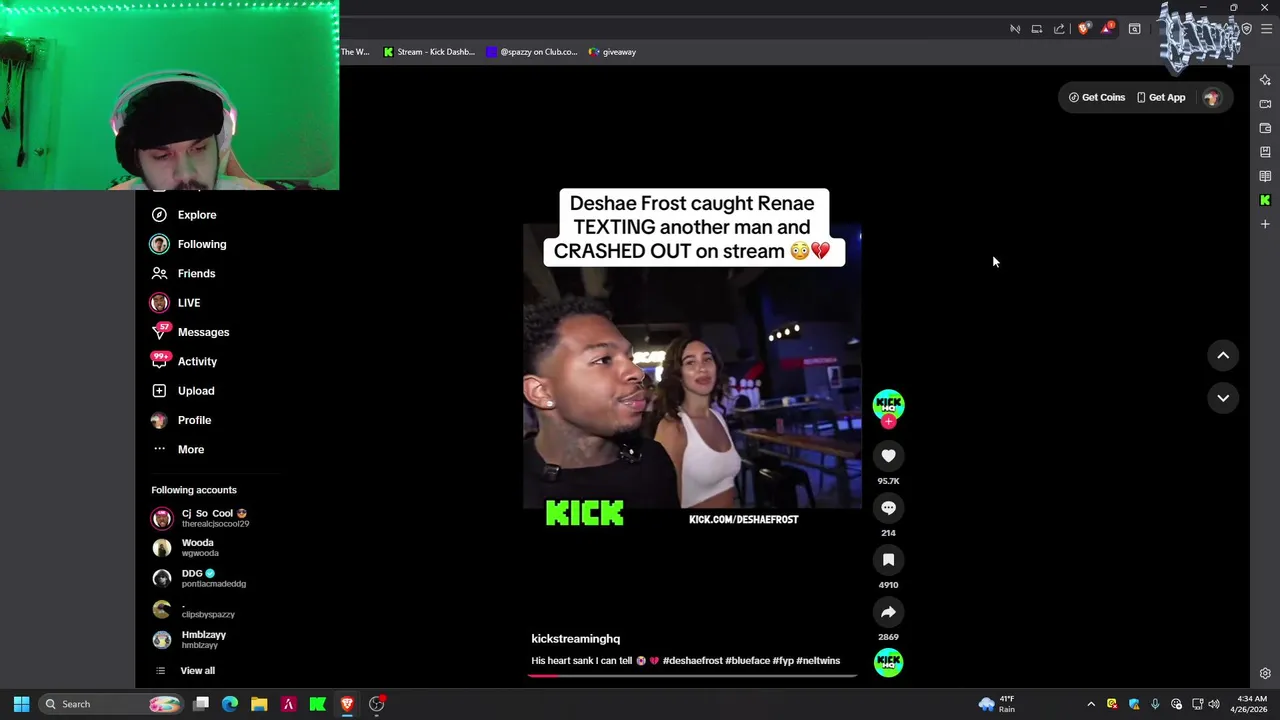Show hidden system tray icons
This screenshot has width=1280, height=720.
click(x=1091, y=704)
